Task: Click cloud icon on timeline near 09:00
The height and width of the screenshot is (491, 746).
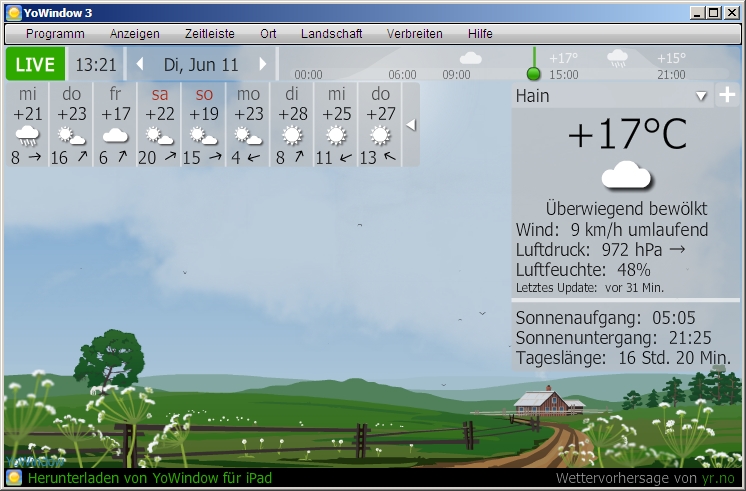Action: pos(471,59)
